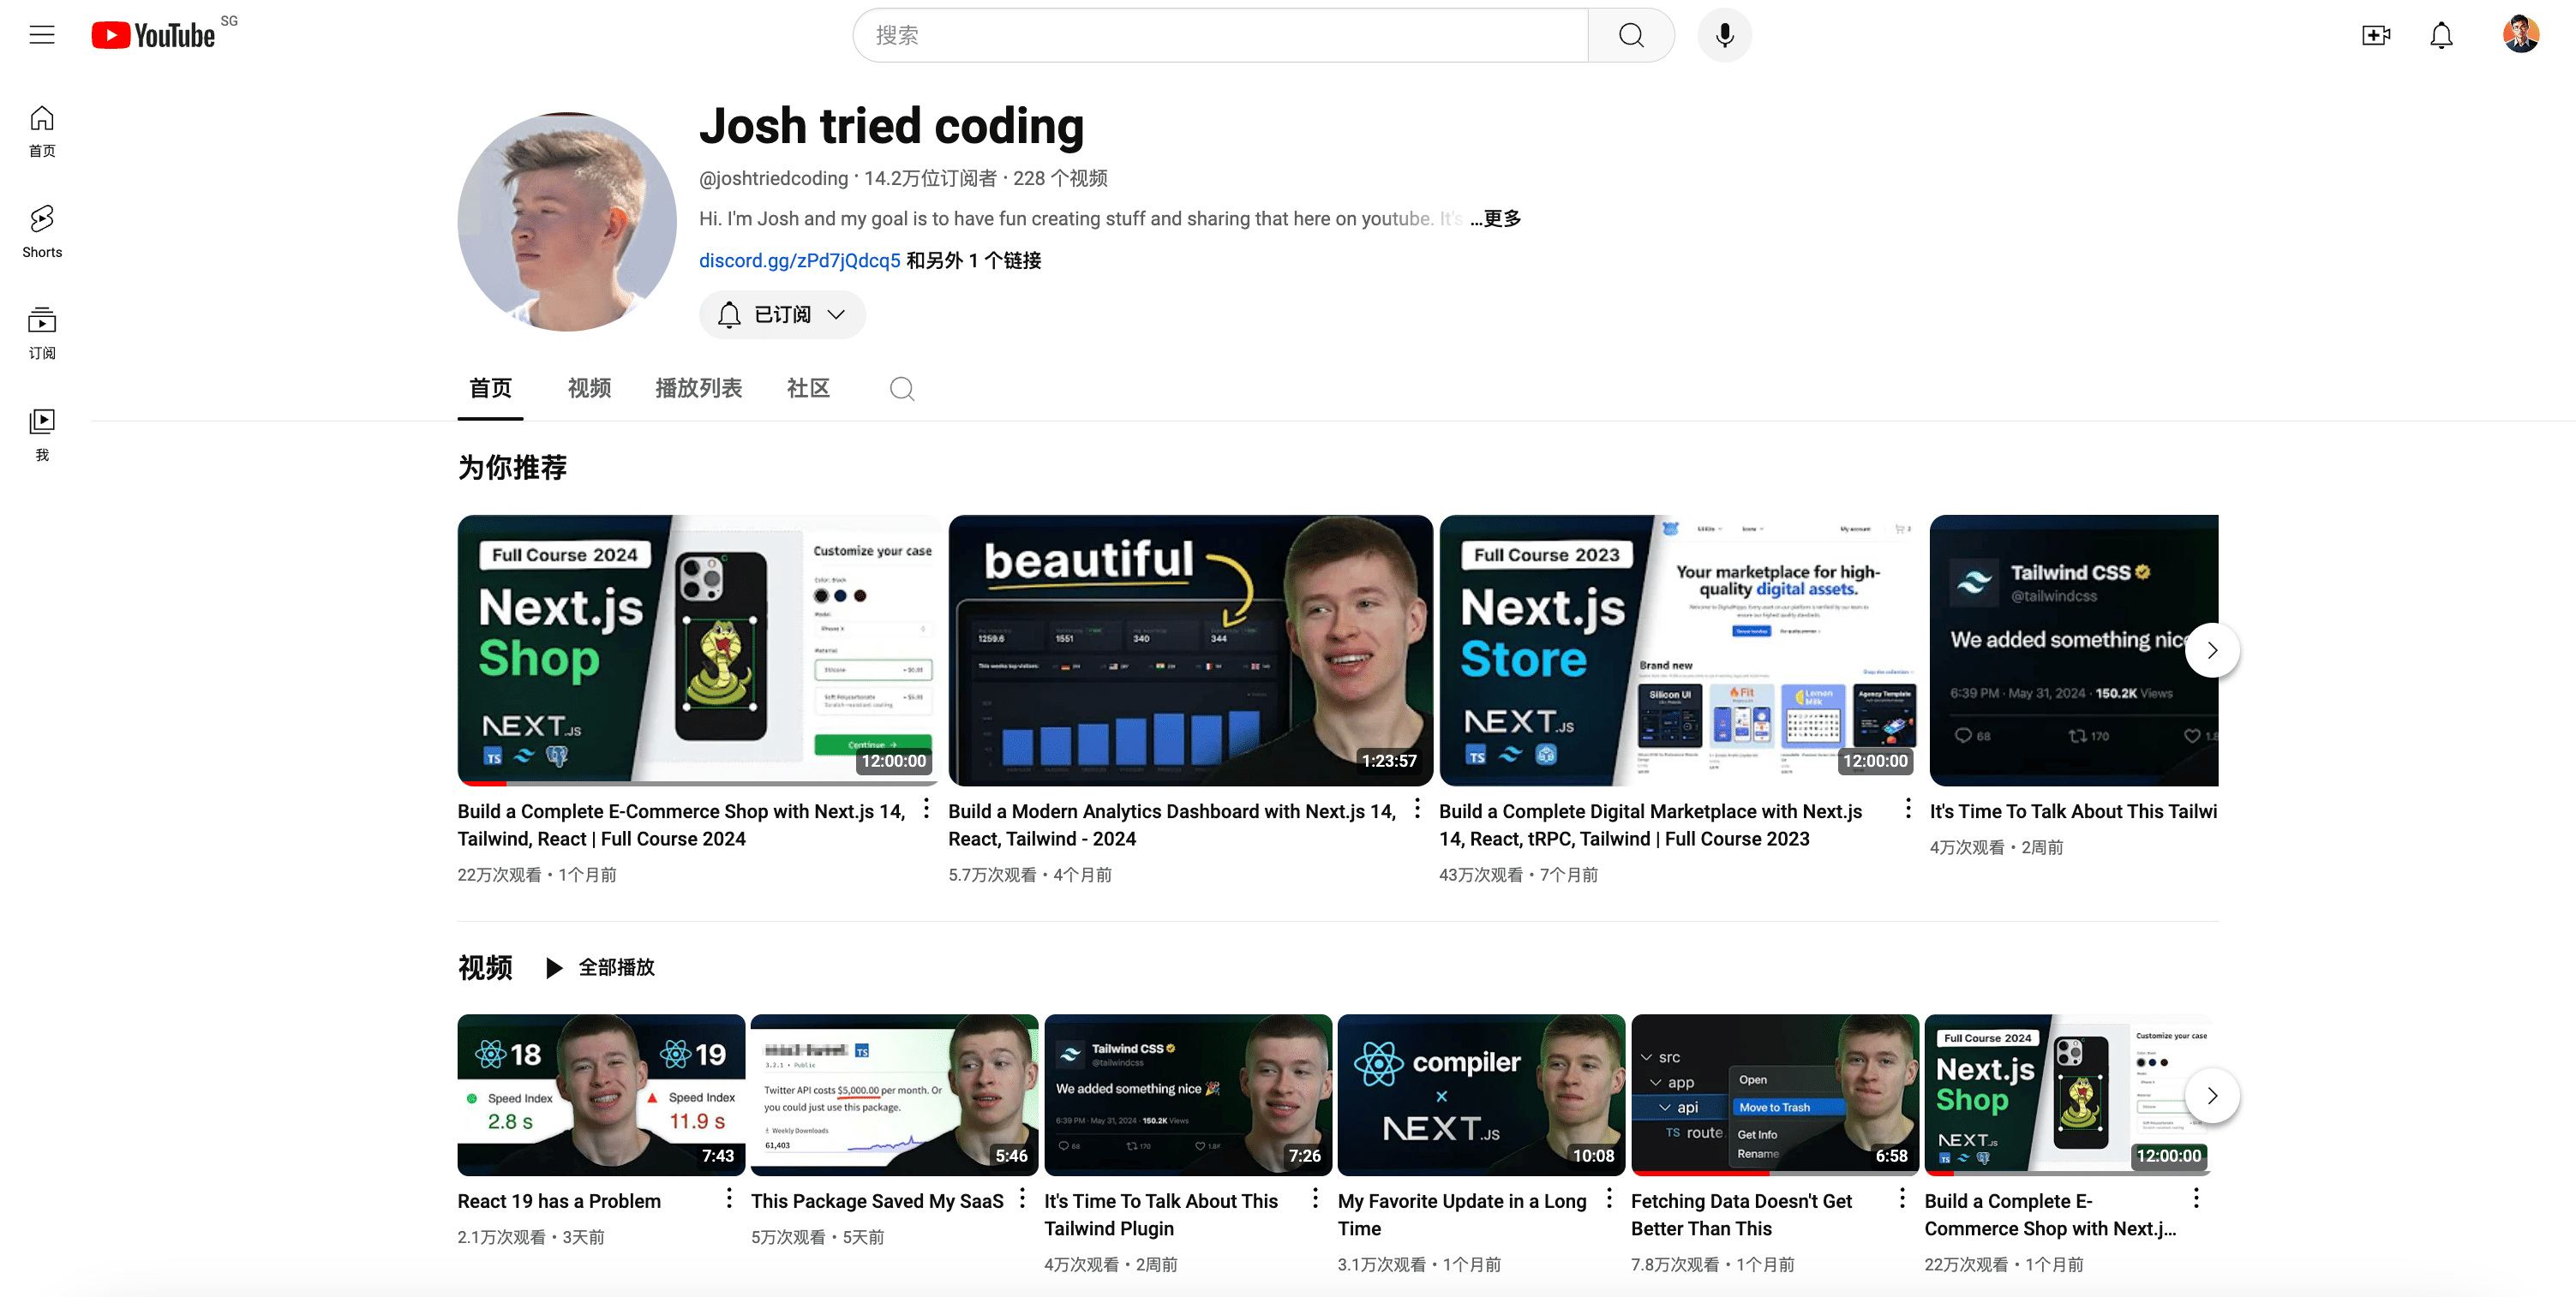
Task: Open options for Fetching Data video
Action: tap(1902, 1198)
